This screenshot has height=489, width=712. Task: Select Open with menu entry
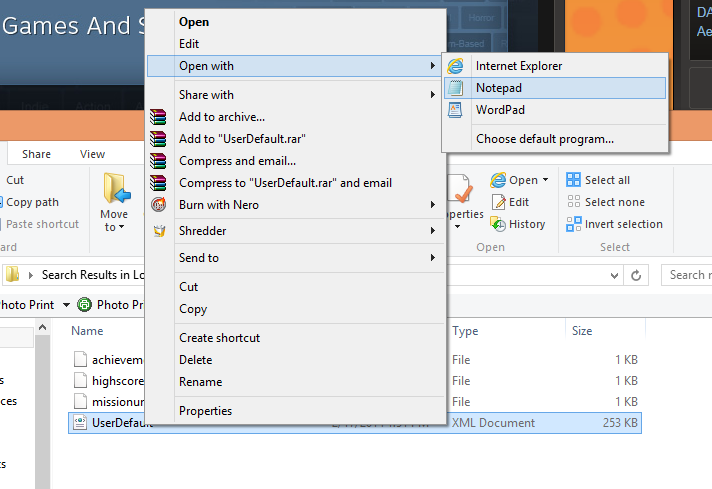[293, 66]
